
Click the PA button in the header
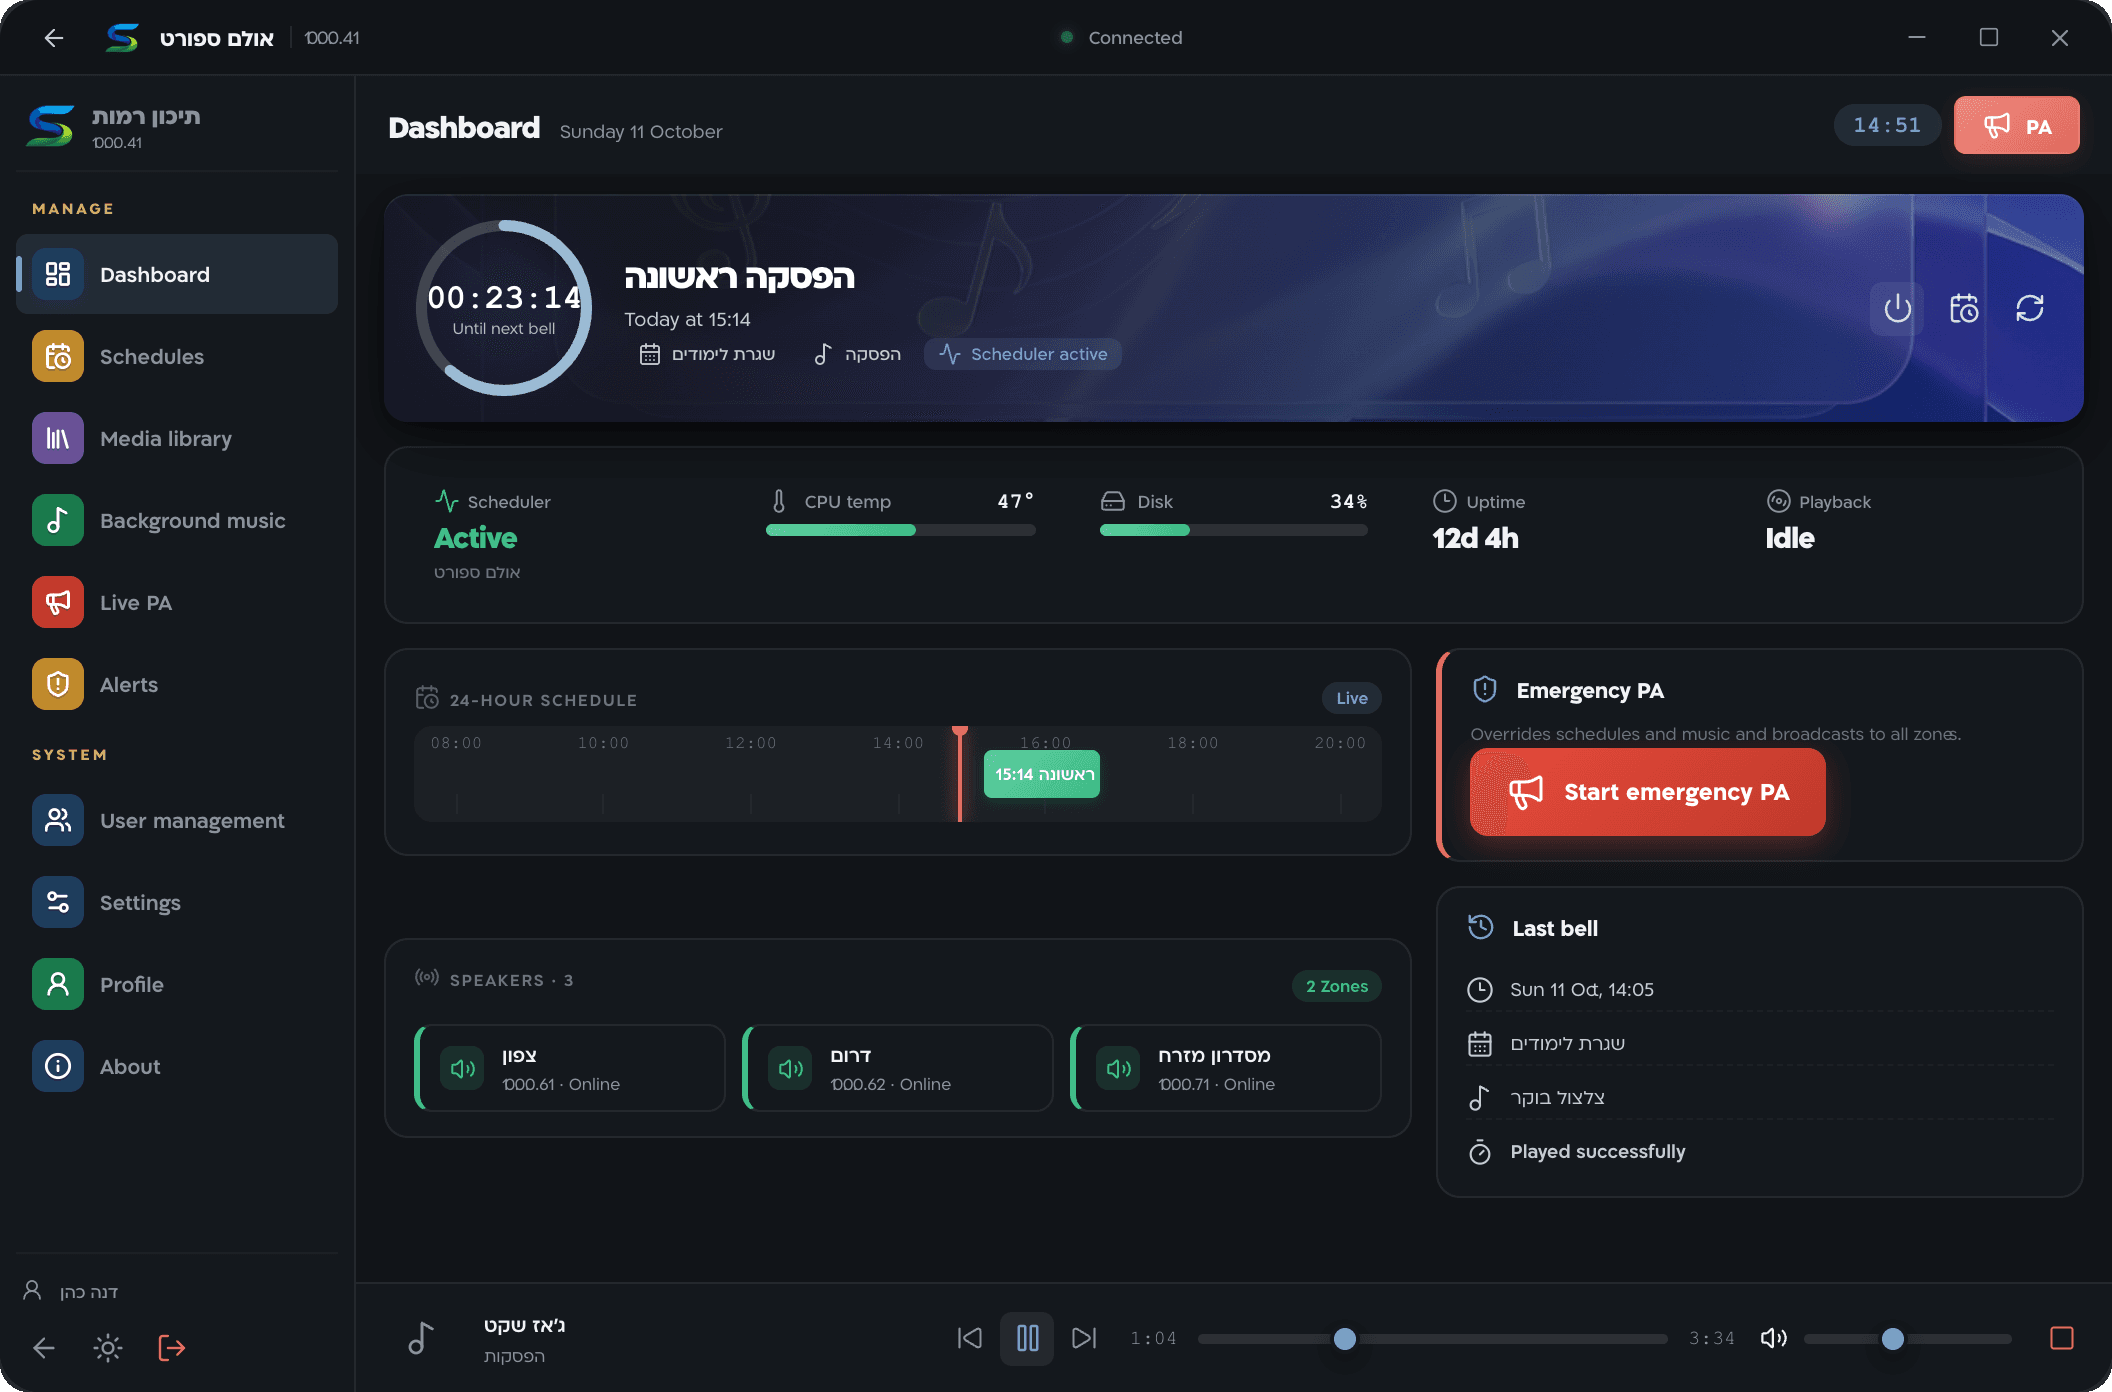tap(2017, 125)
